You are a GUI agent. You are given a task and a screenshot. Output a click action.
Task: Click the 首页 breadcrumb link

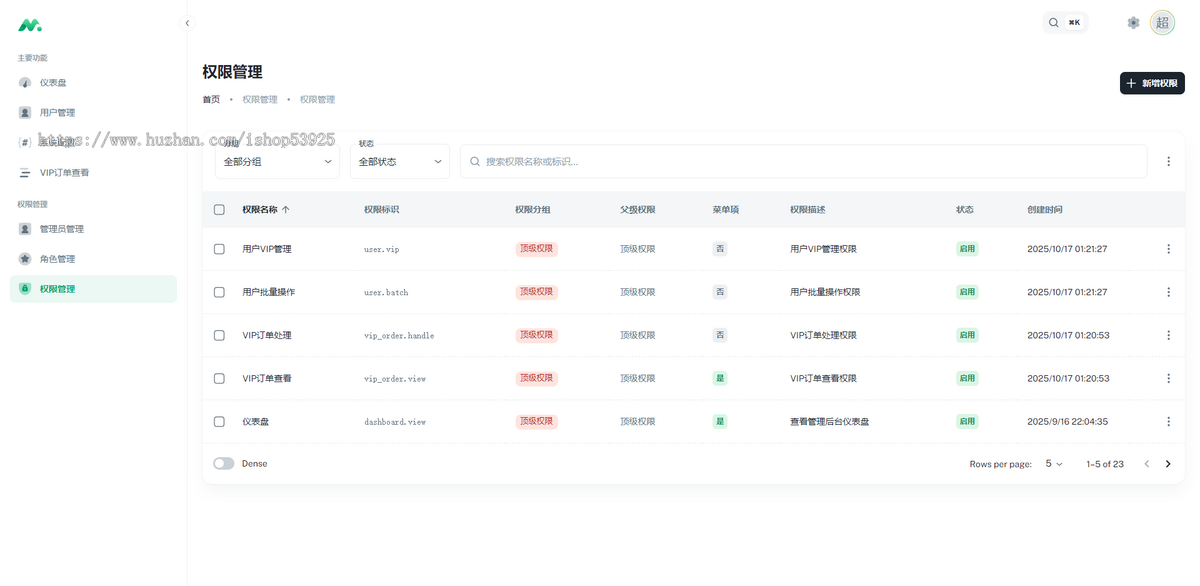coord(211,100)
